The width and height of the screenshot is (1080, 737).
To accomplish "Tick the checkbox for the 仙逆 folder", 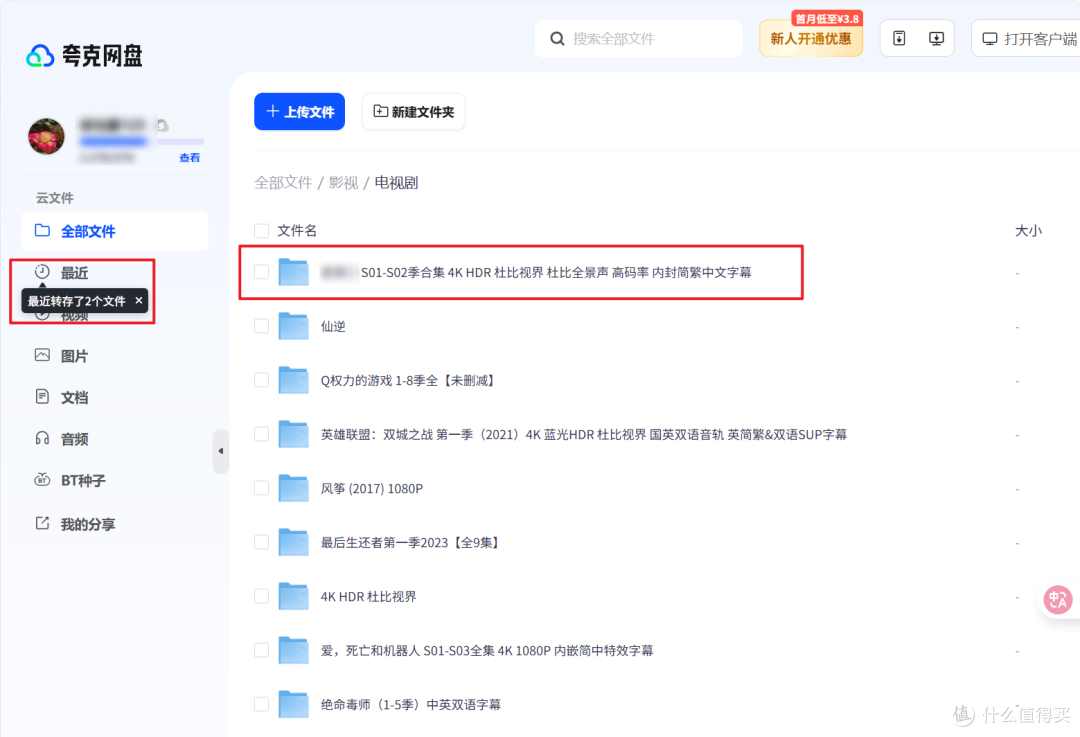I will (261, 326).
